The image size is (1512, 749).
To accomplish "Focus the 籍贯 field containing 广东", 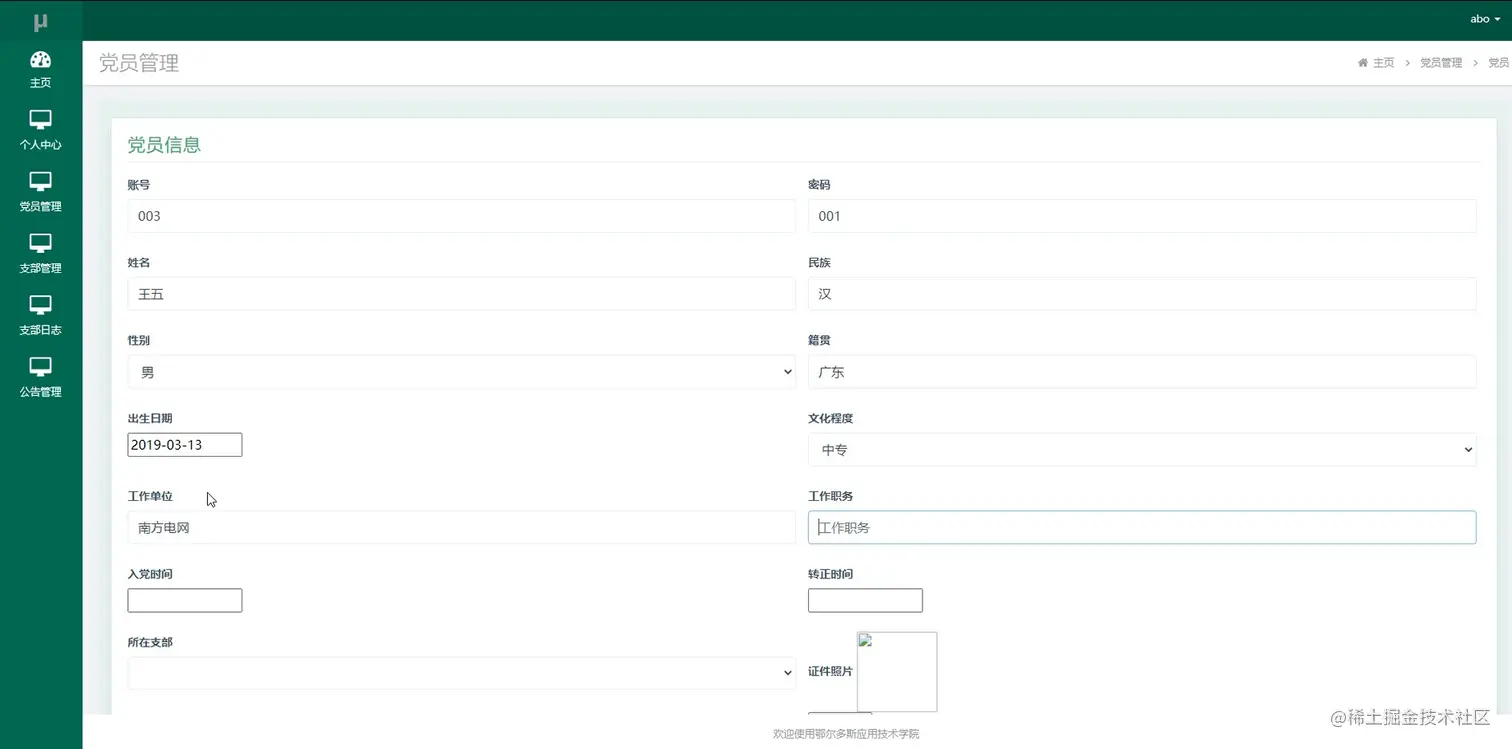I will point(1142,372).
